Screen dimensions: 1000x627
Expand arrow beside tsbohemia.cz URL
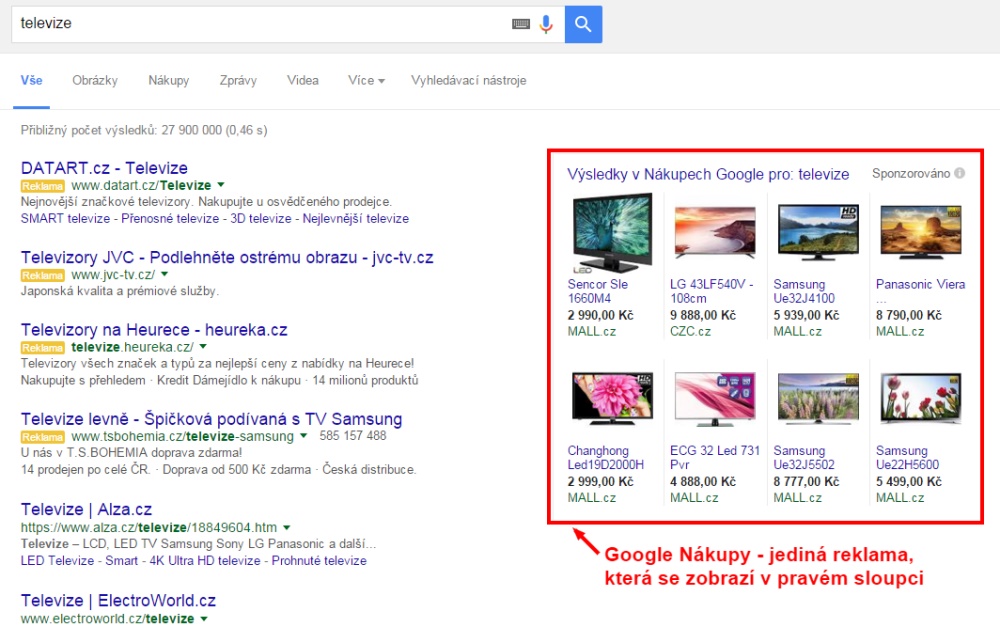click(x=304, y=436)
